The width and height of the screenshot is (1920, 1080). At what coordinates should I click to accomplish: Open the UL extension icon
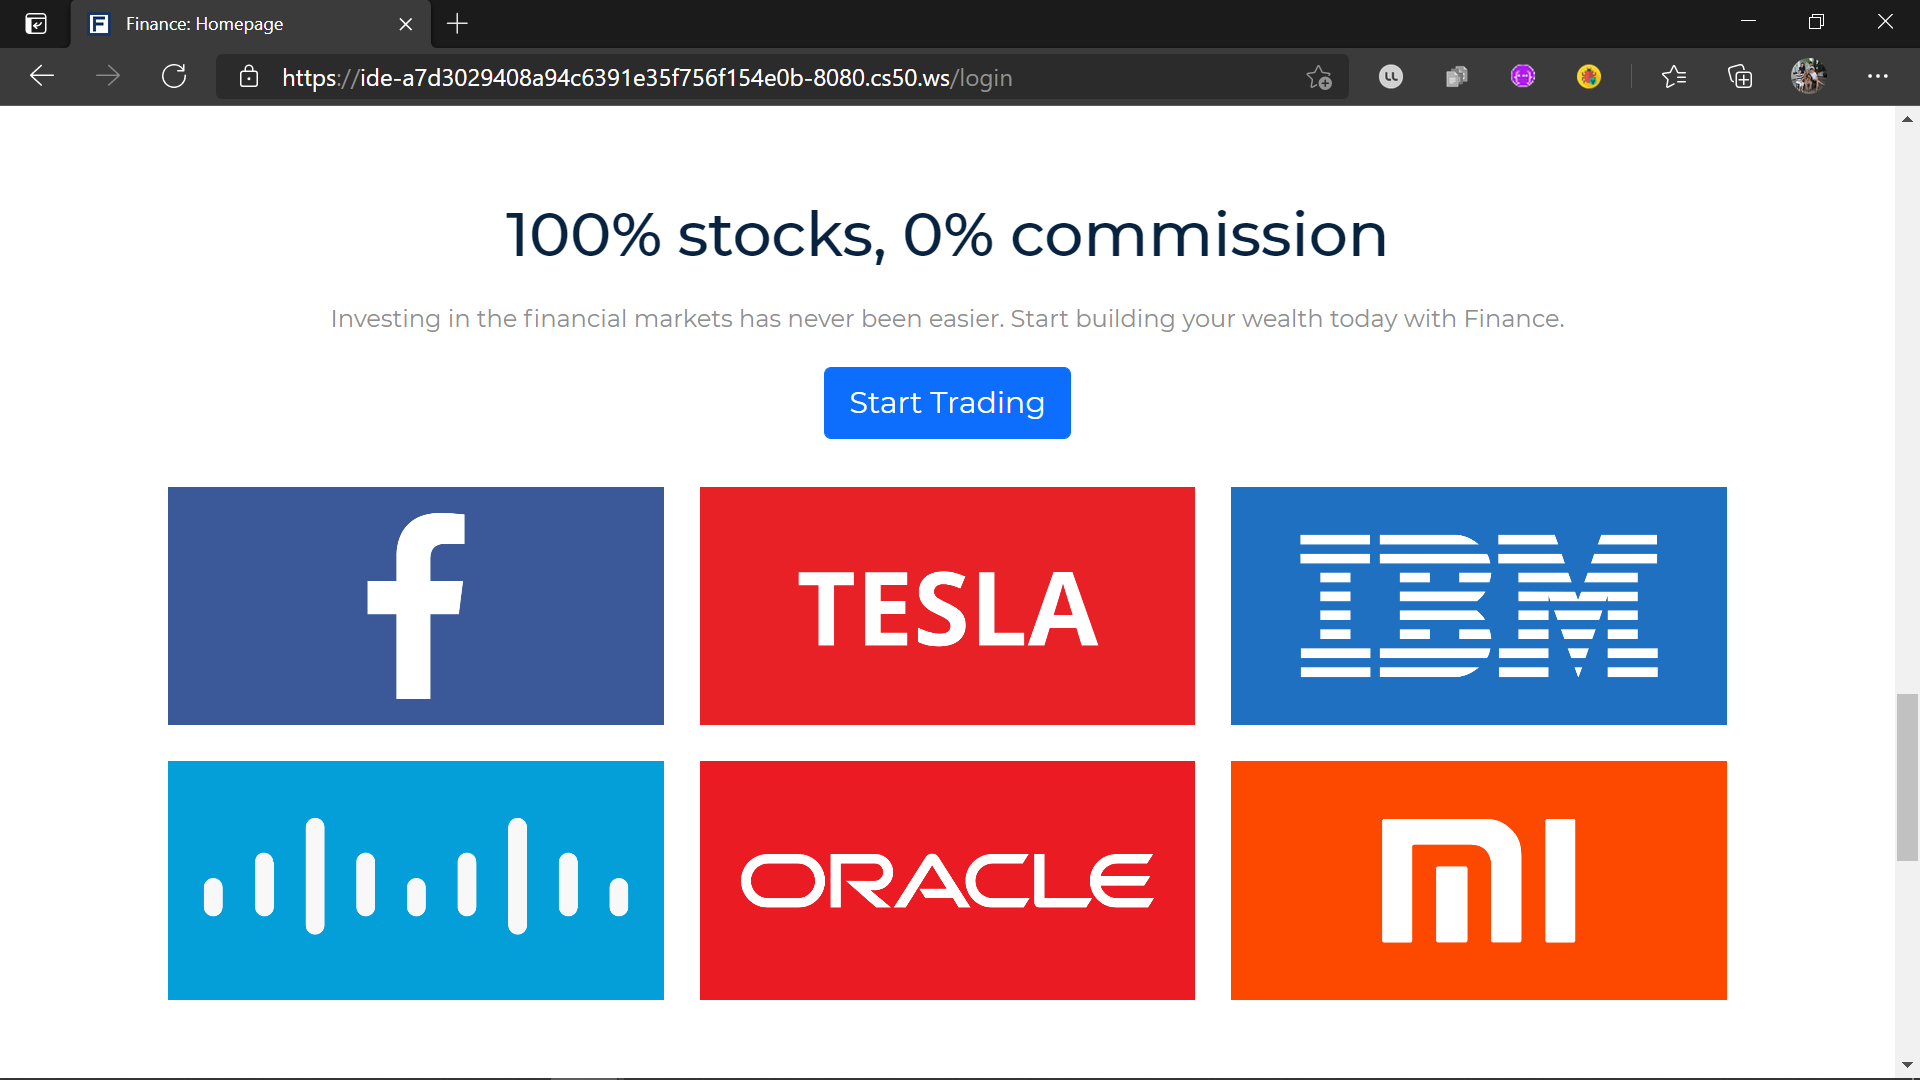[x=1390, y=76]
